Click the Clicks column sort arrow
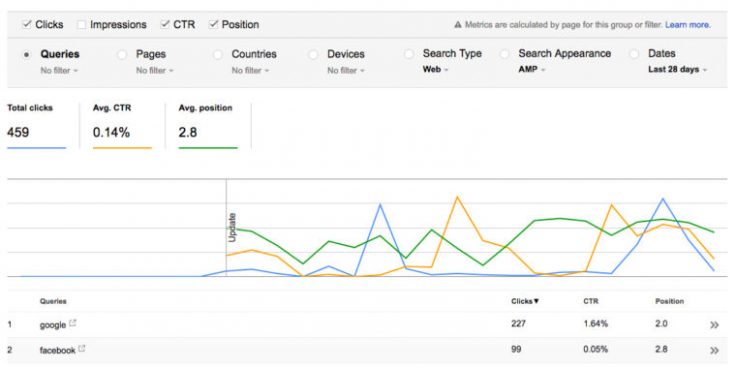The width and height of the screenshot is (736, 368). click(x=536, y=301)
